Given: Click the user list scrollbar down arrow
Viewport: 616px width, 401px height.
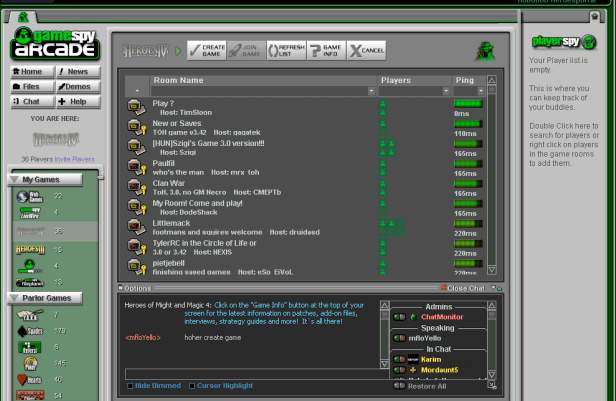Looking at the screenshot, I should (492, 374).
